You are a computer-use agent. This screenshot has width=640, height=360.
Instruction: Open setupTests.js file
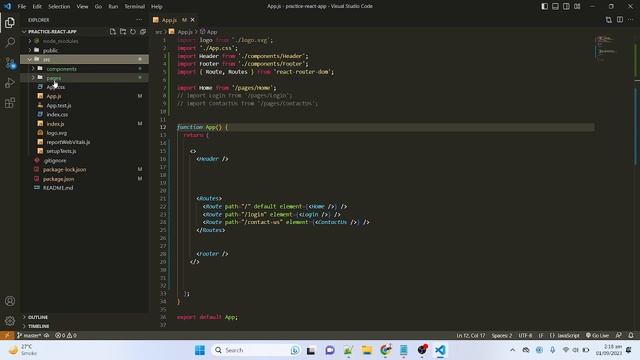point(61,151)
